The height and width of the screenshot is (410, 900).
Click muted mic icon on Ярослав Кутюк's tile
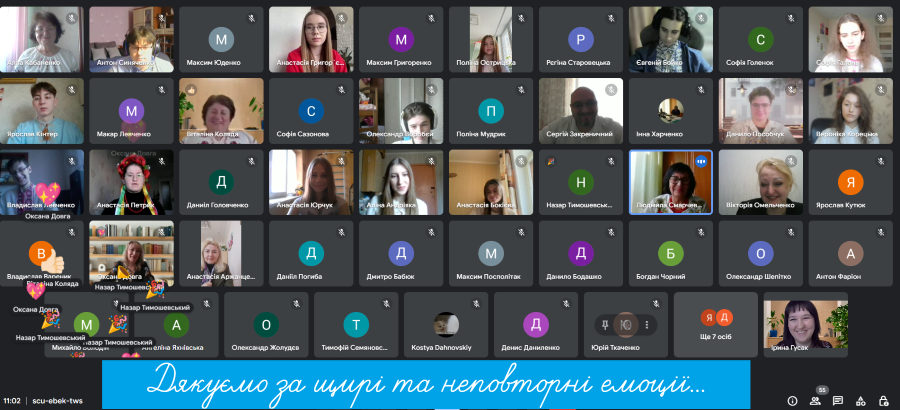[881, 161]
